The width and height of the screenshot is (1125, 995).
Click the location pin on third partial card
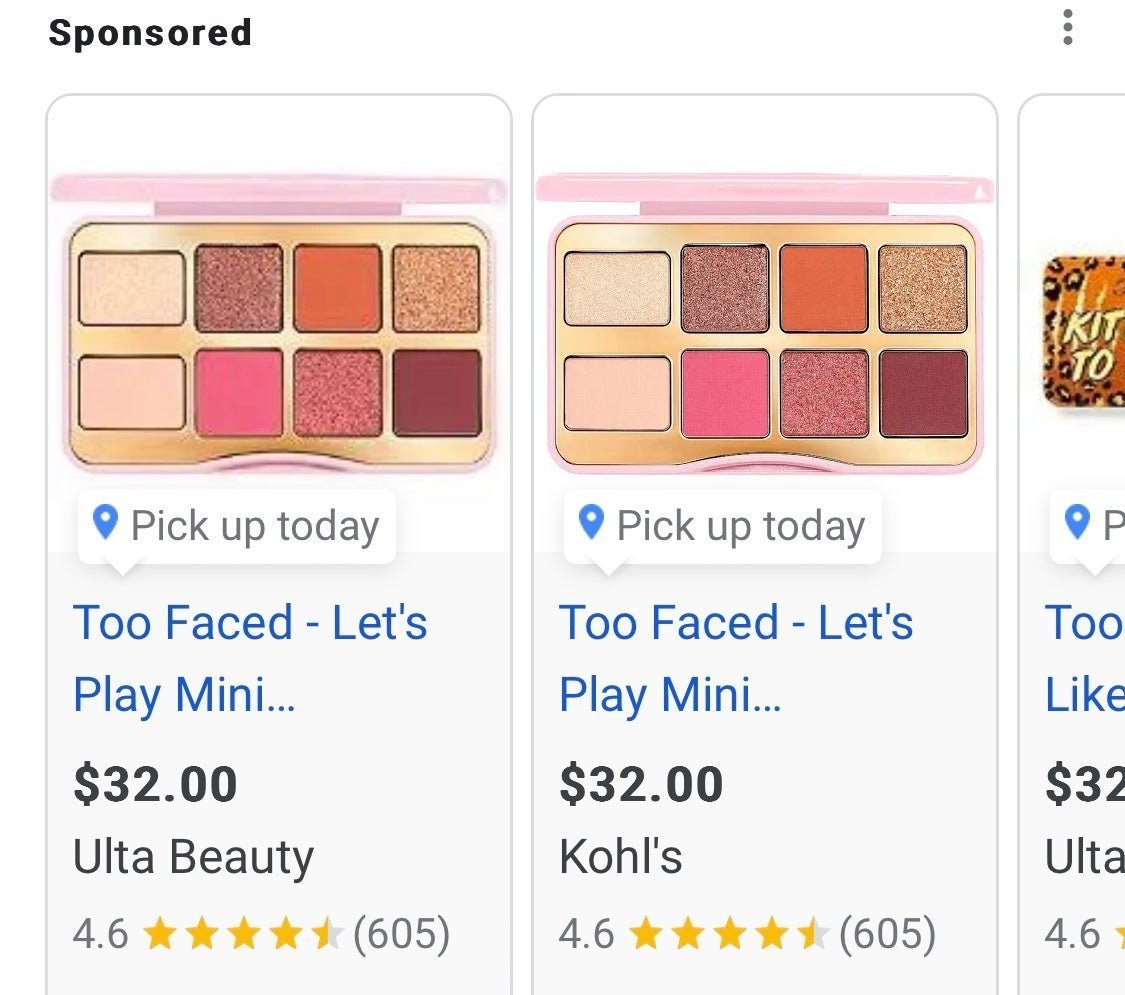point(1077,522)
